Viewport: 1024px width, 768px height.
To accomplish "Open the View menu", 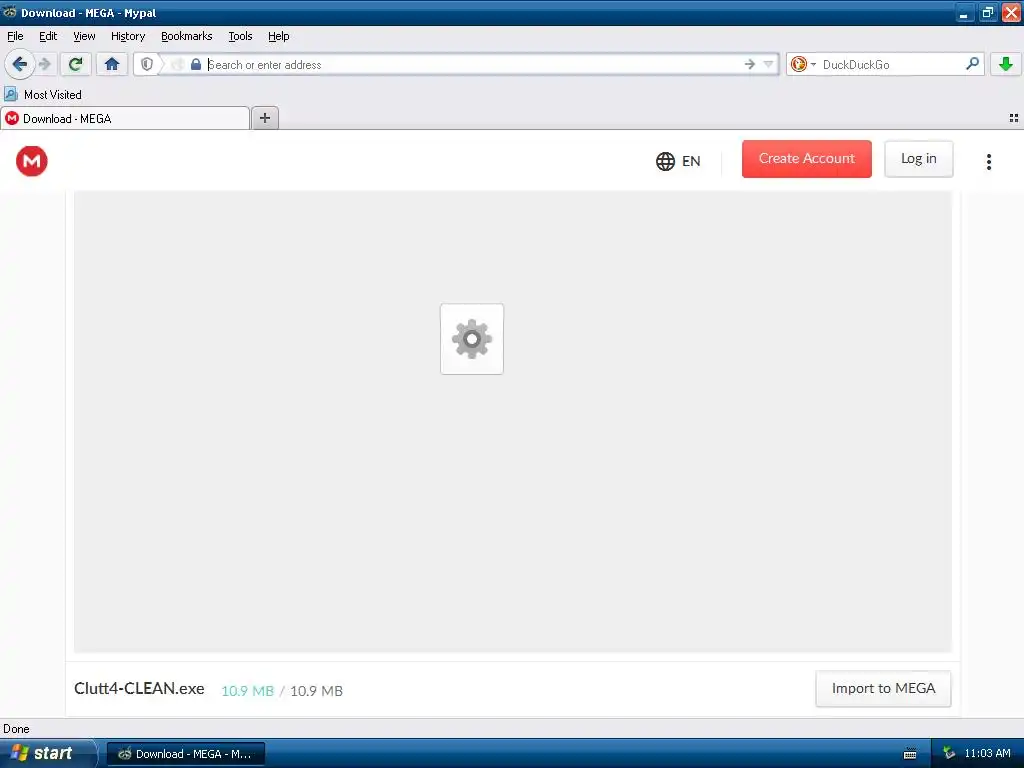I will (x=84, y=36).
